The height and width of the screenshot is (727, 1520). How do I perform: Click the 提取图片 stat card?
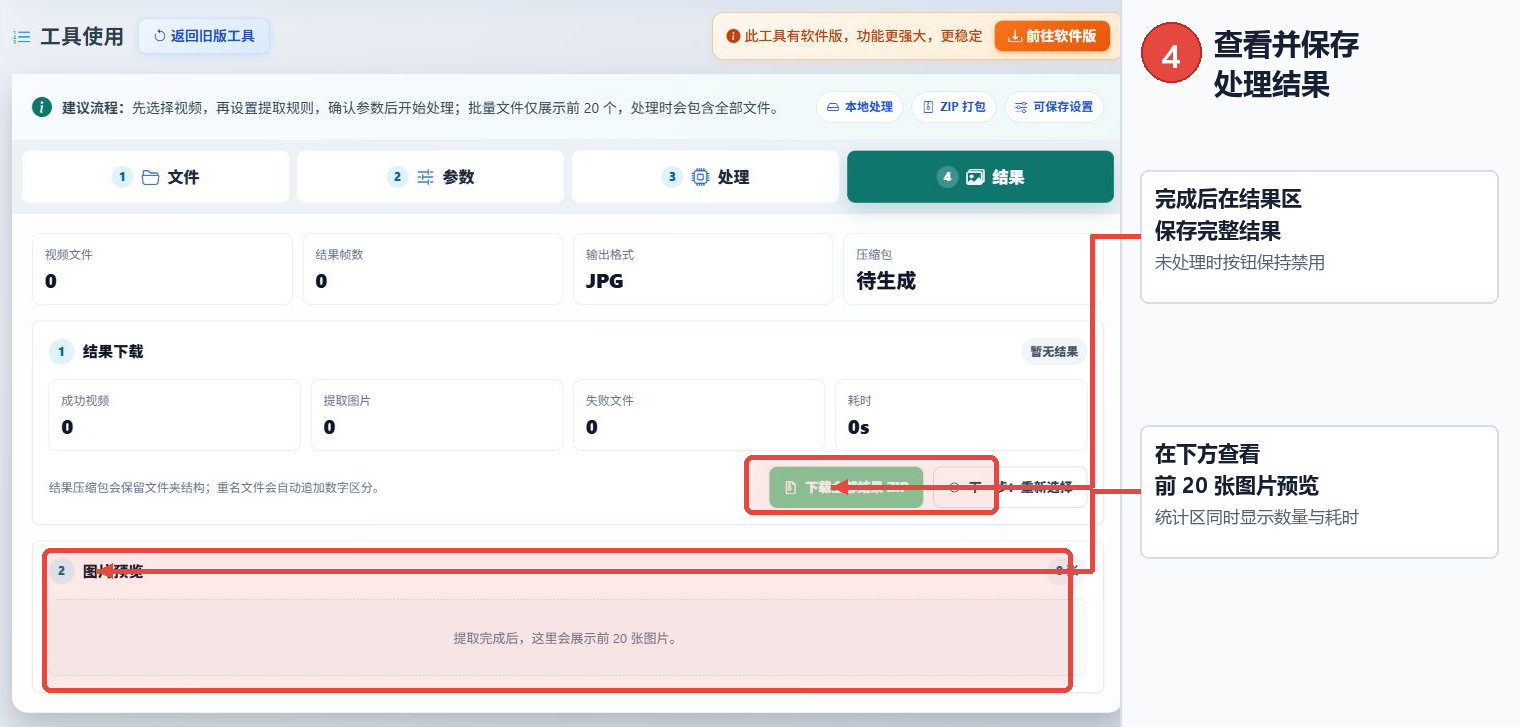pos(437,415)
